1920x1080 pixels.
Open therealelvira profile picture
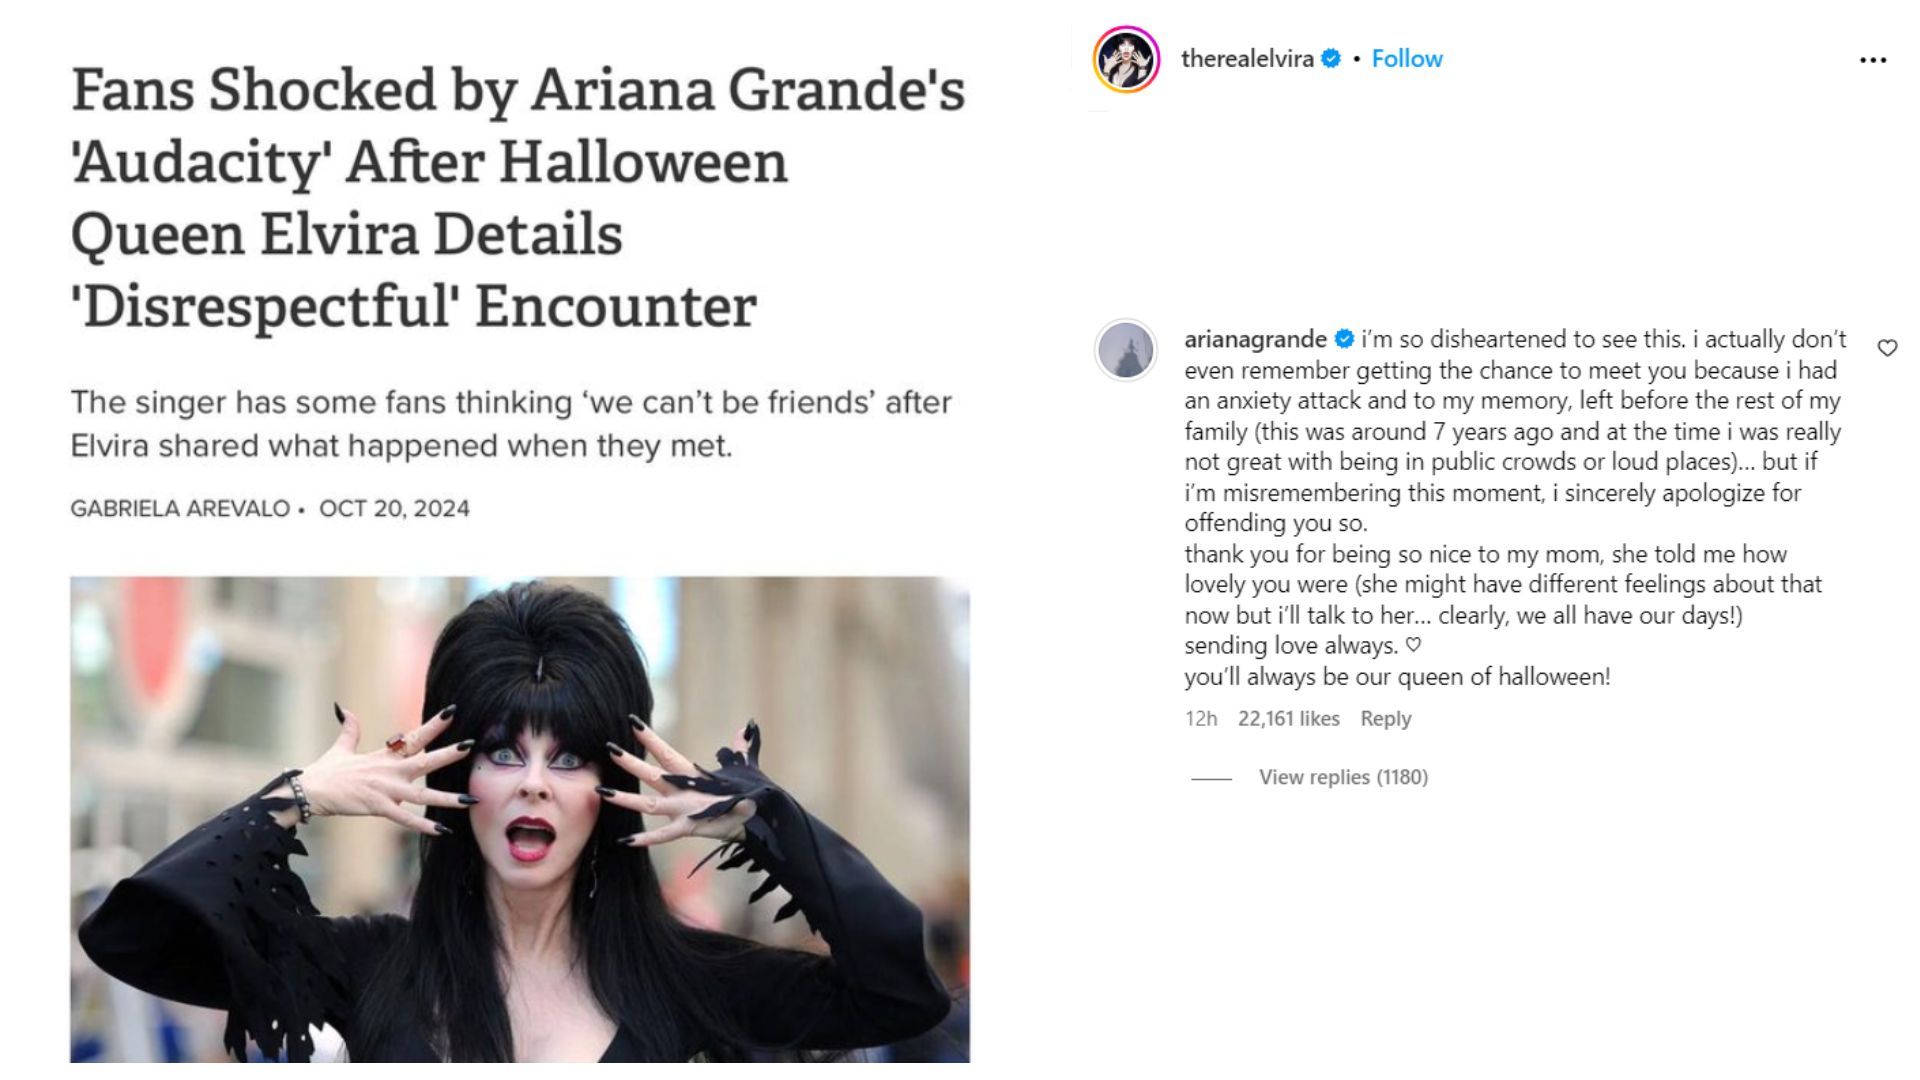click(1126, 59)
